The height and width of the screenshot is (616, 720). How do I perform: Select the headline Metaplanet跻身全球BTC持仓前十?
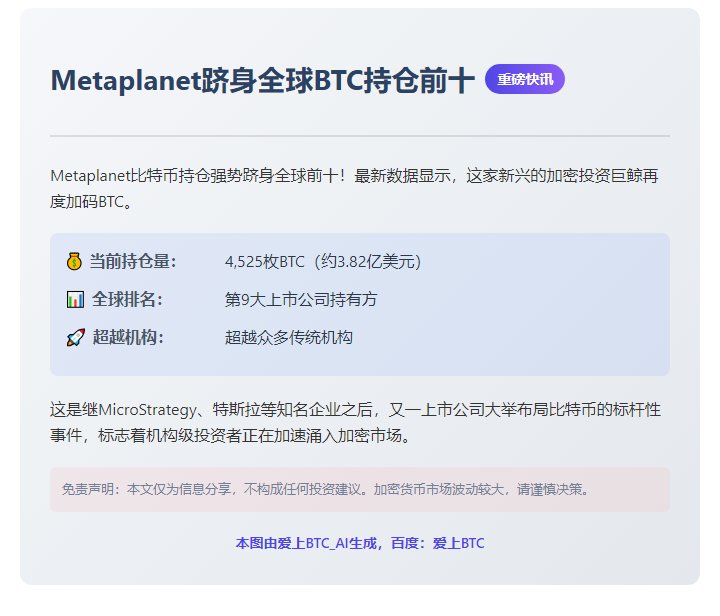(x=263, y=80)
